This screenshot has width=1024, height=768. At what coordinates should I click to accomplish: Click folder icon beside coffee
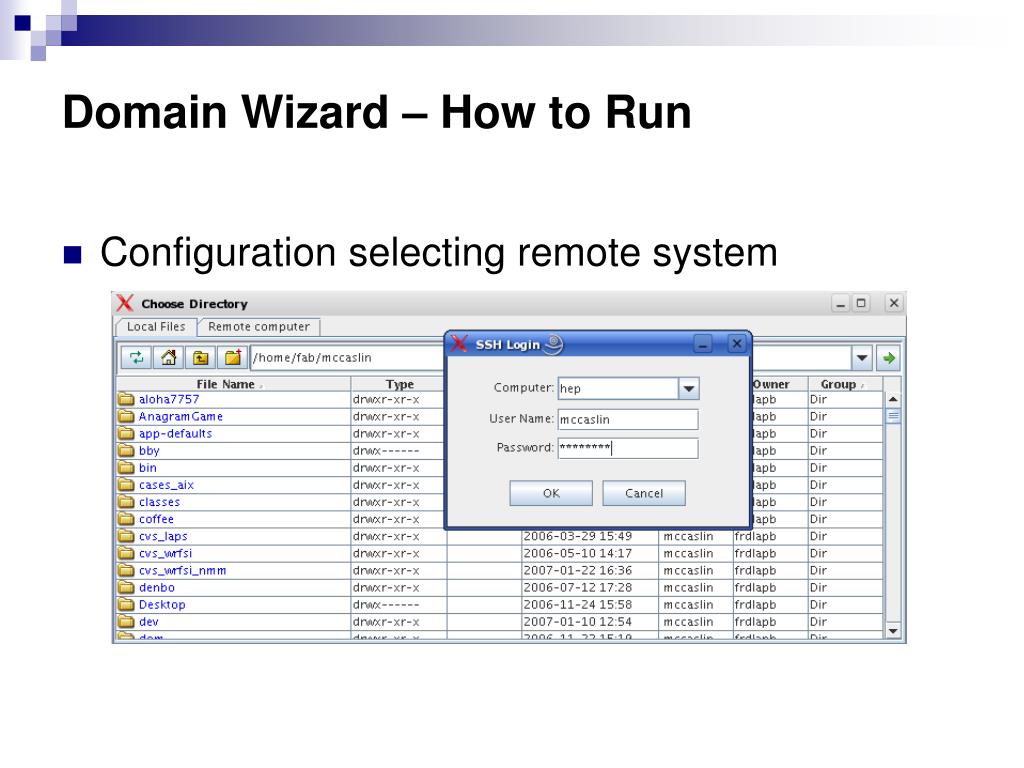126,519
